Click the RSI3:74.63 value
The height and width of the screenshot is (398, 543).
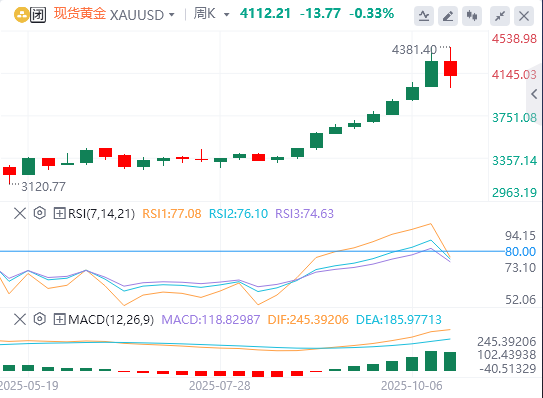304,214
